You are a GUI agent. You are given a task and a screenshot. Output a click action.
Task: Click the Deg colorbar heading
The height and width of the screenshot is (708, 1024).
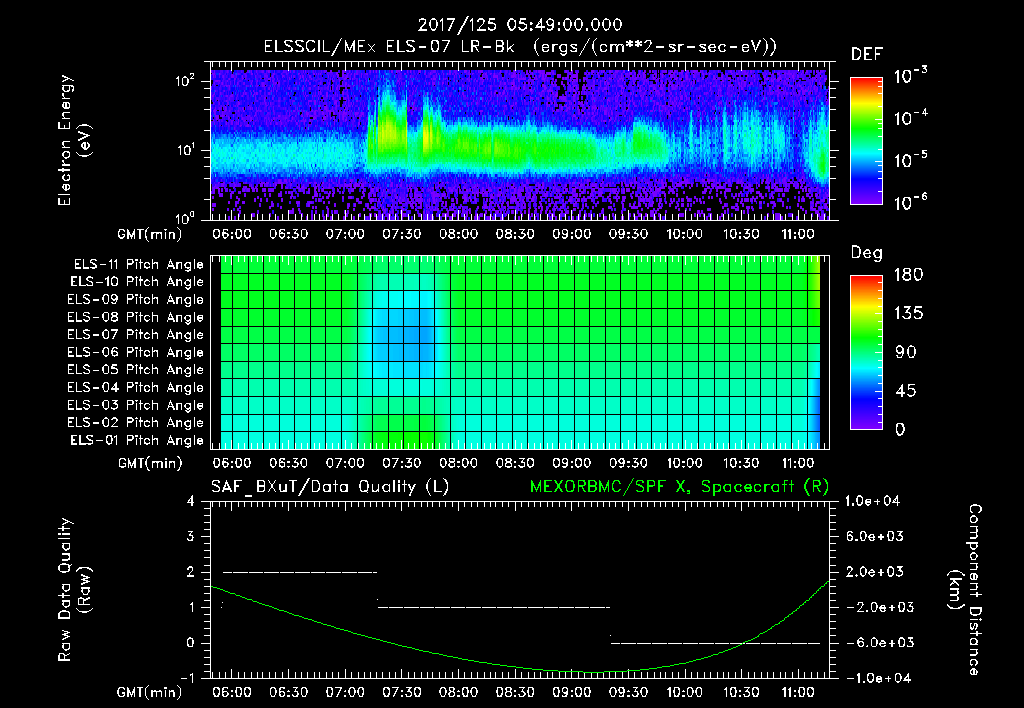867,253
